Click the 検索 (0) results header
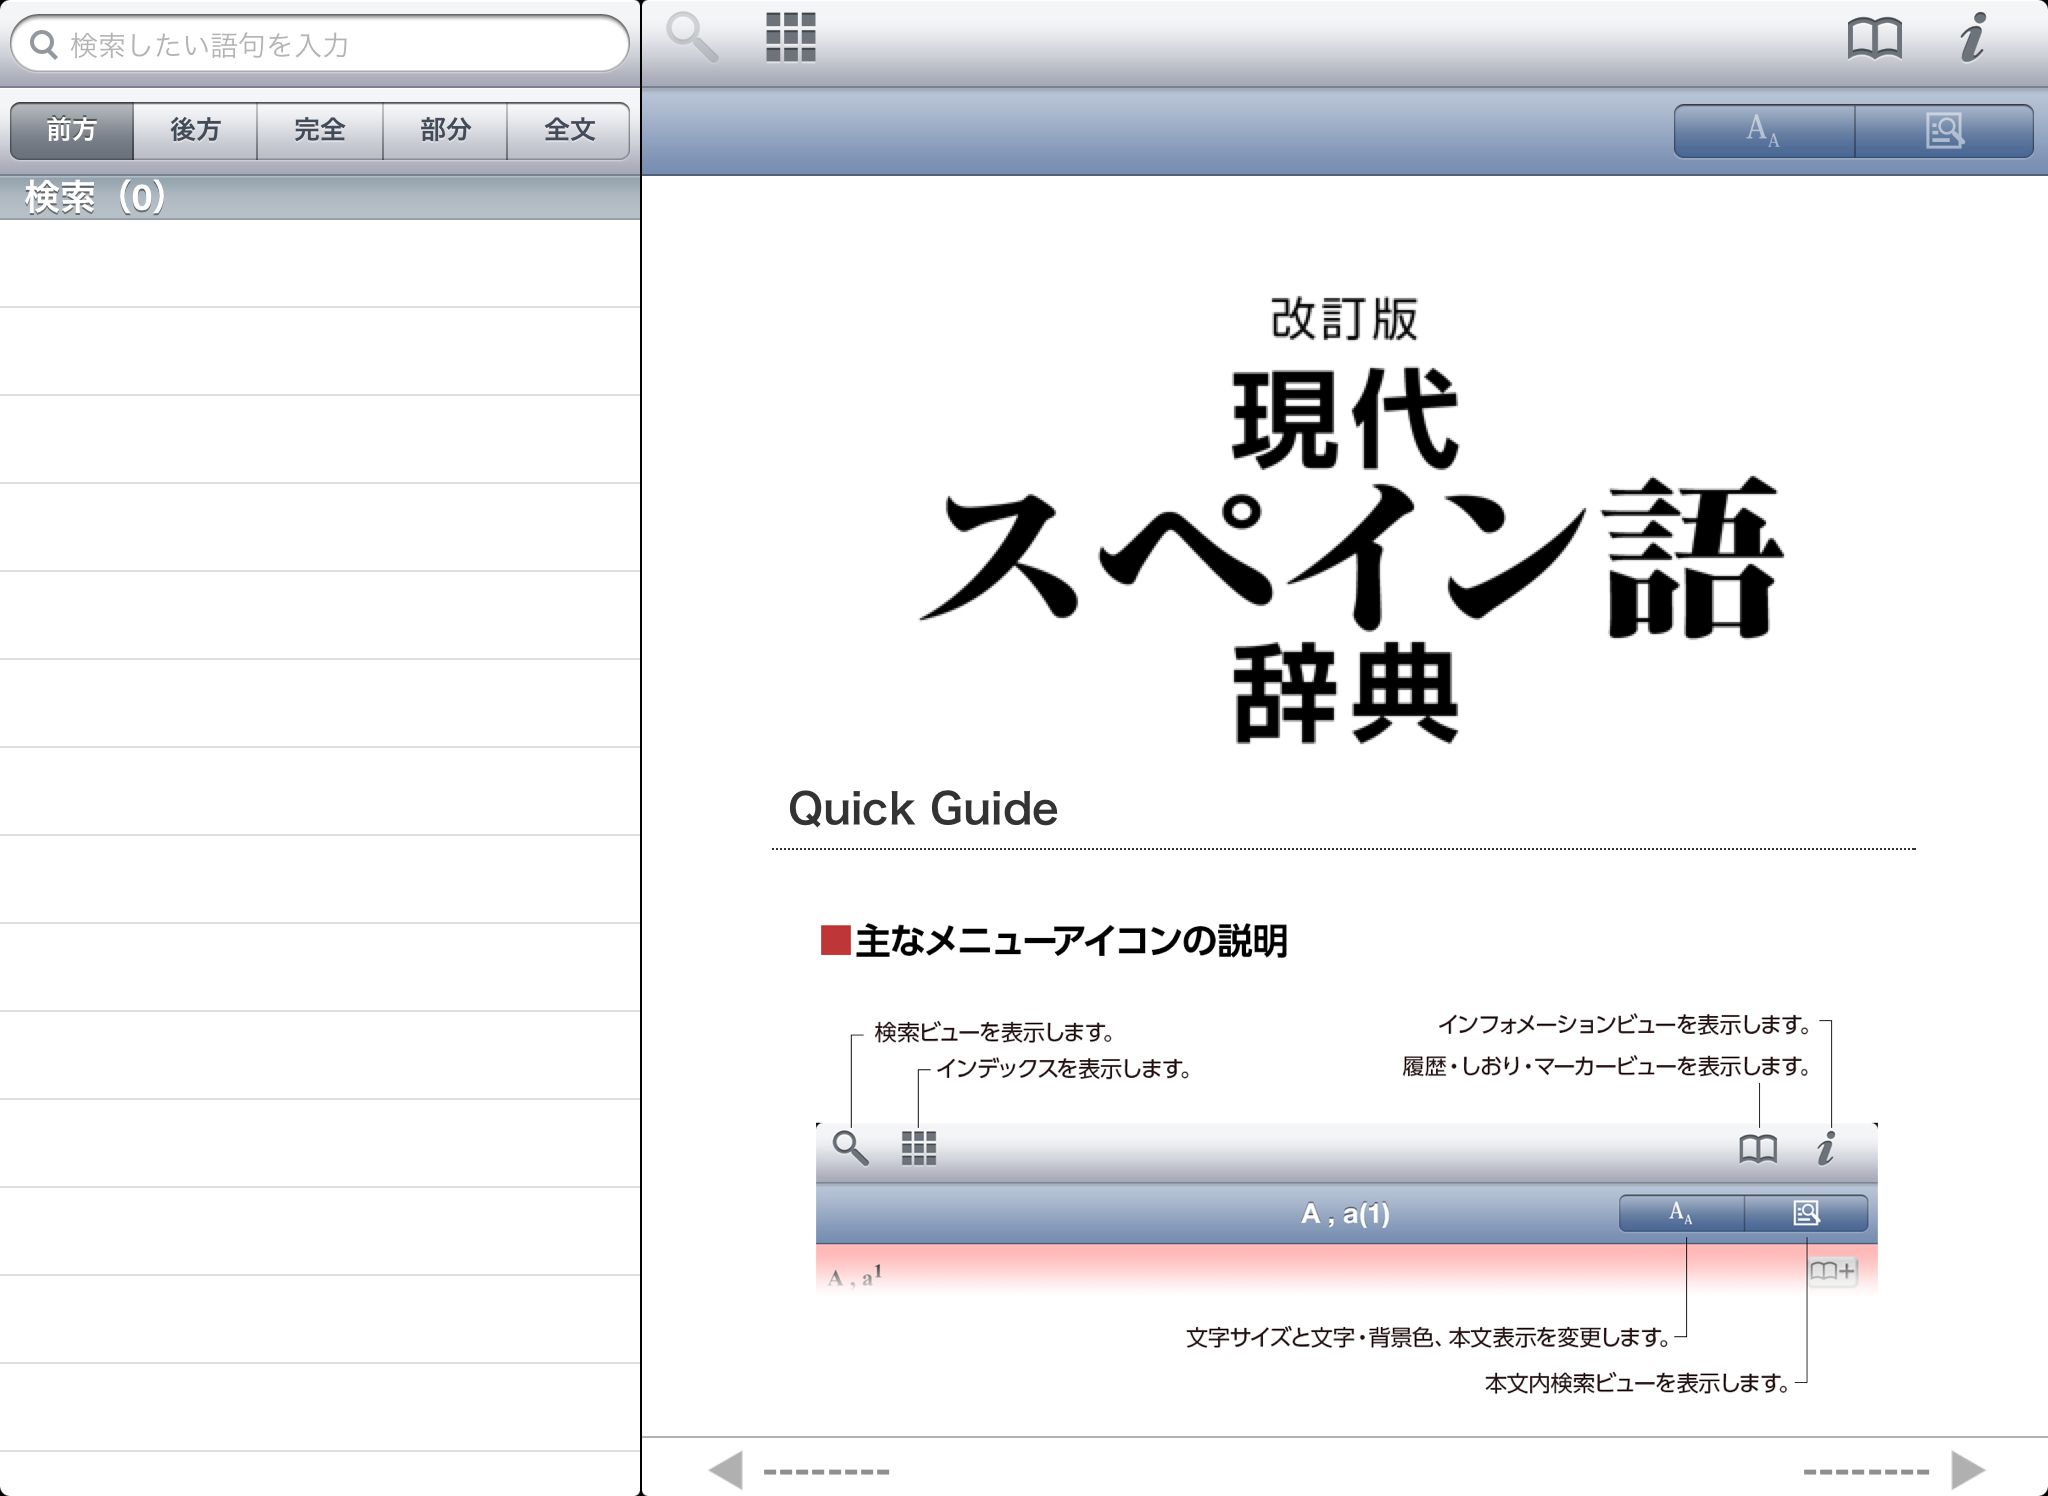Screen dimensions: 2048x1496 point(96,197)
